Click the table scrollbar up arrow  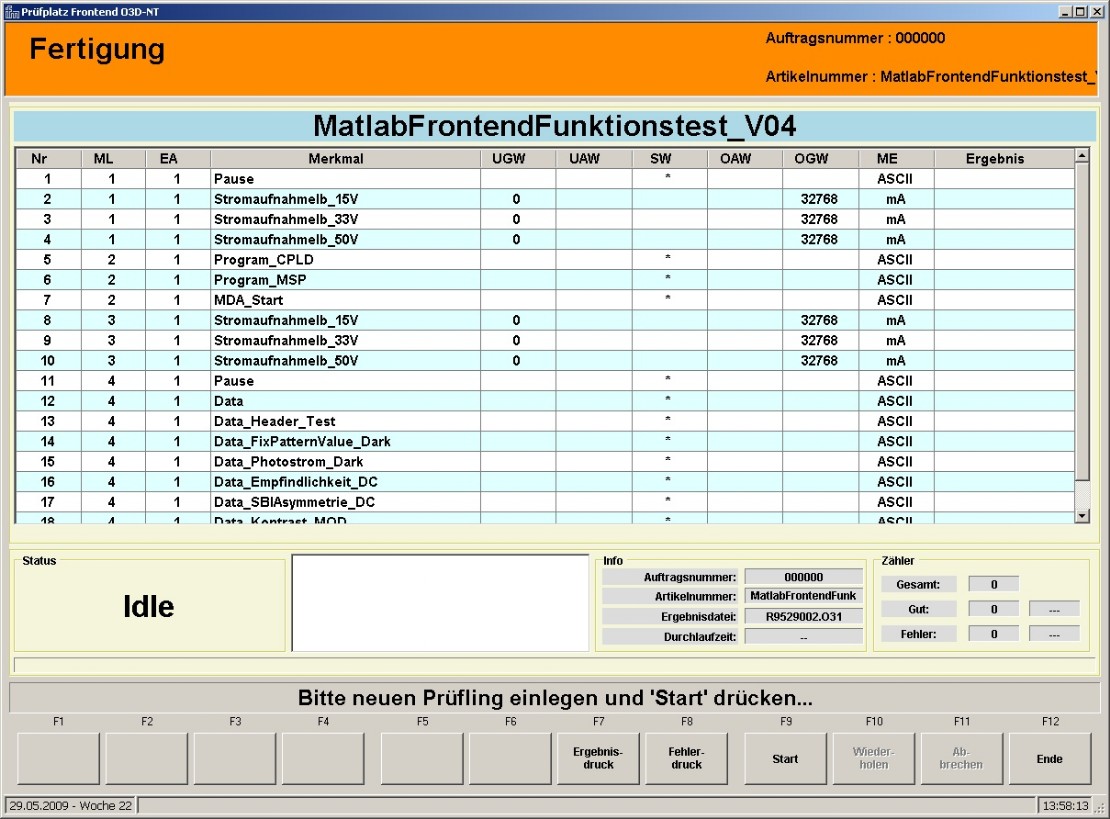(x=1081, y=156)
